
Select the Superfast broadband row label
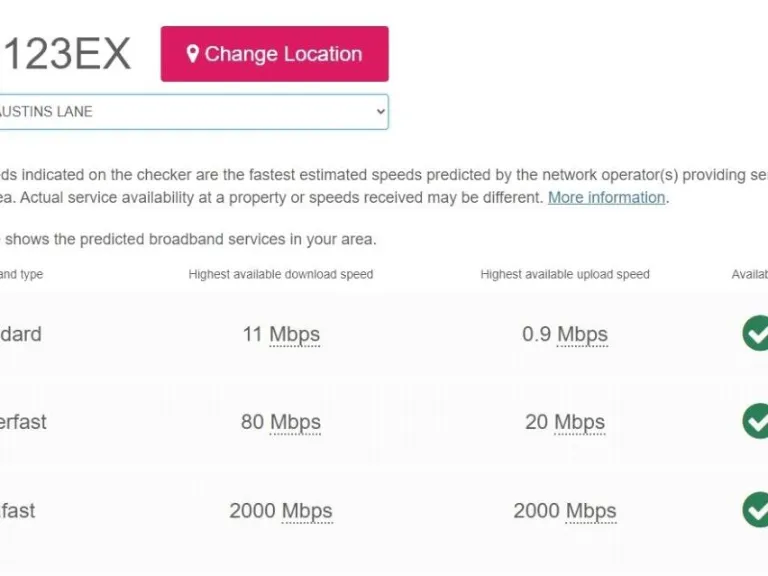coord(23,422)
